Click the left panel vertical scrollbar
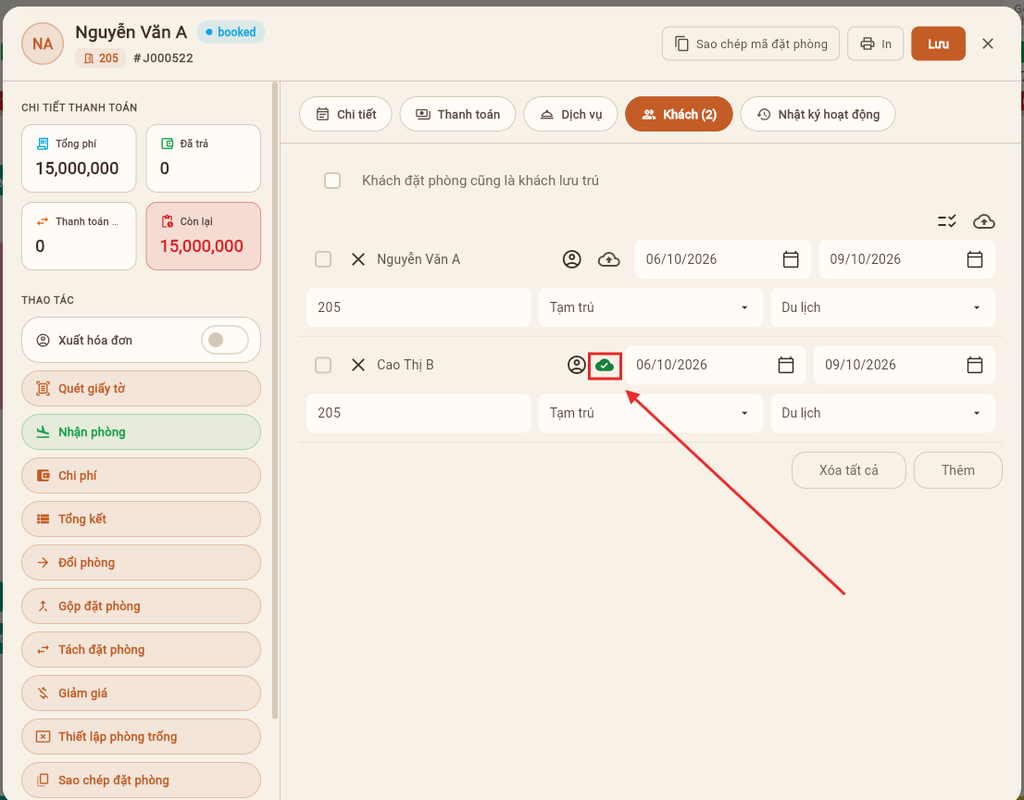Image resolution: width=1024 pixels, height=800 pixels. coord(275,400)
